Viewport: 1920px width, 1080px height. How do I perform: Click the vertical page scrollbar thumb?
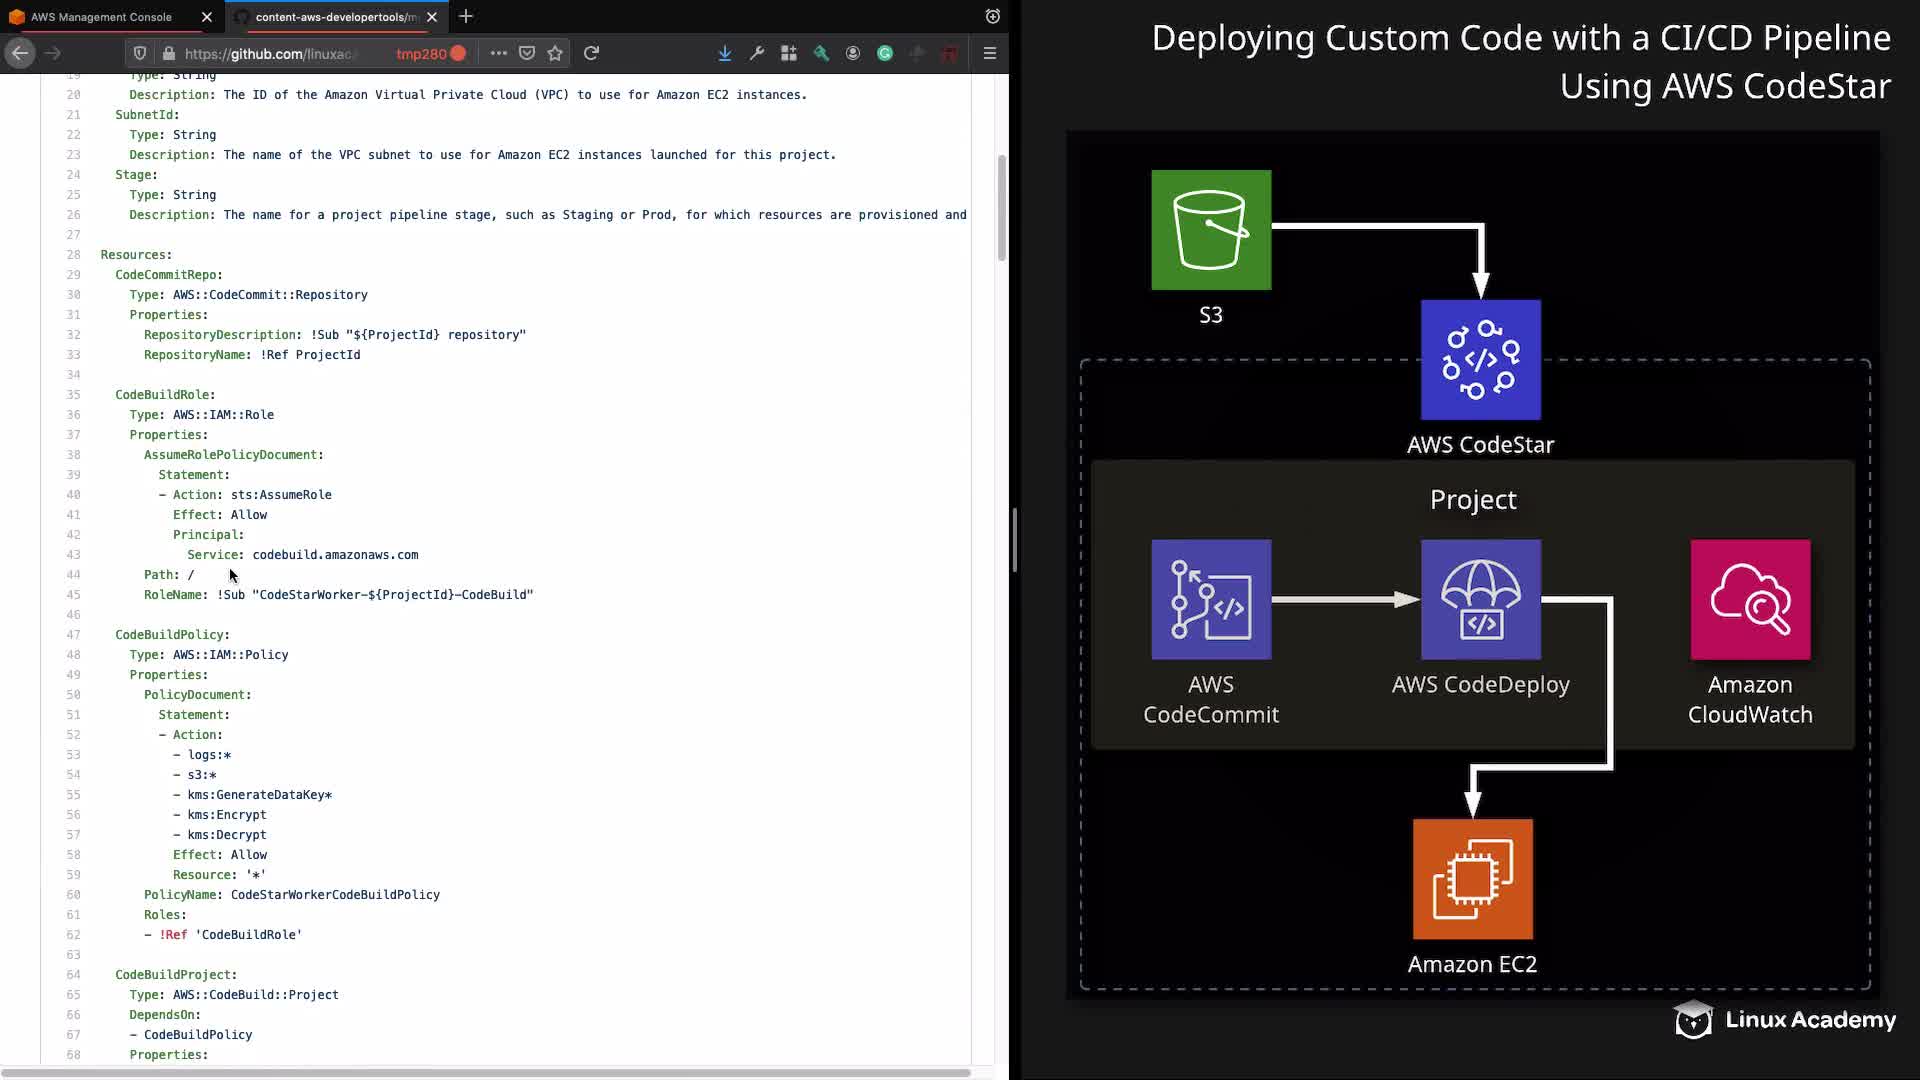coord(1002,208)
